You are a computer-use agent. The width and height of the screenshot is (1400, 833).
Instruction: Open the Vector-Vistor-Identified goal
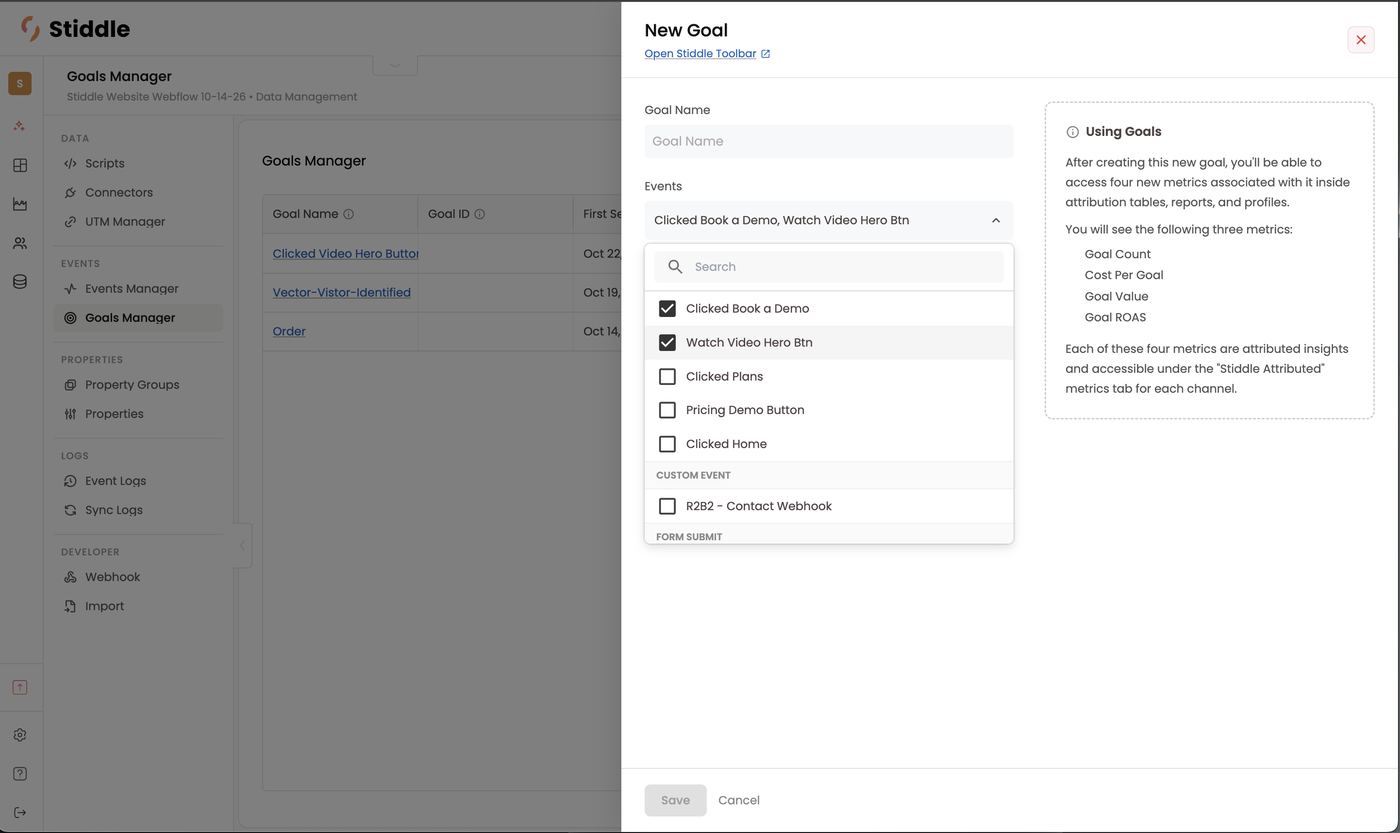tap(342, 293)
